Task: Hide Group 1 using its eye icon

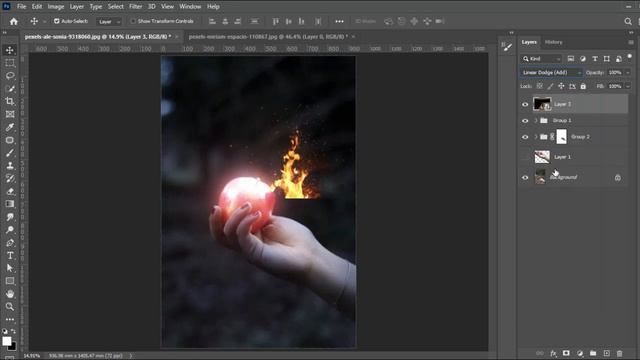Action: point(525,121)
